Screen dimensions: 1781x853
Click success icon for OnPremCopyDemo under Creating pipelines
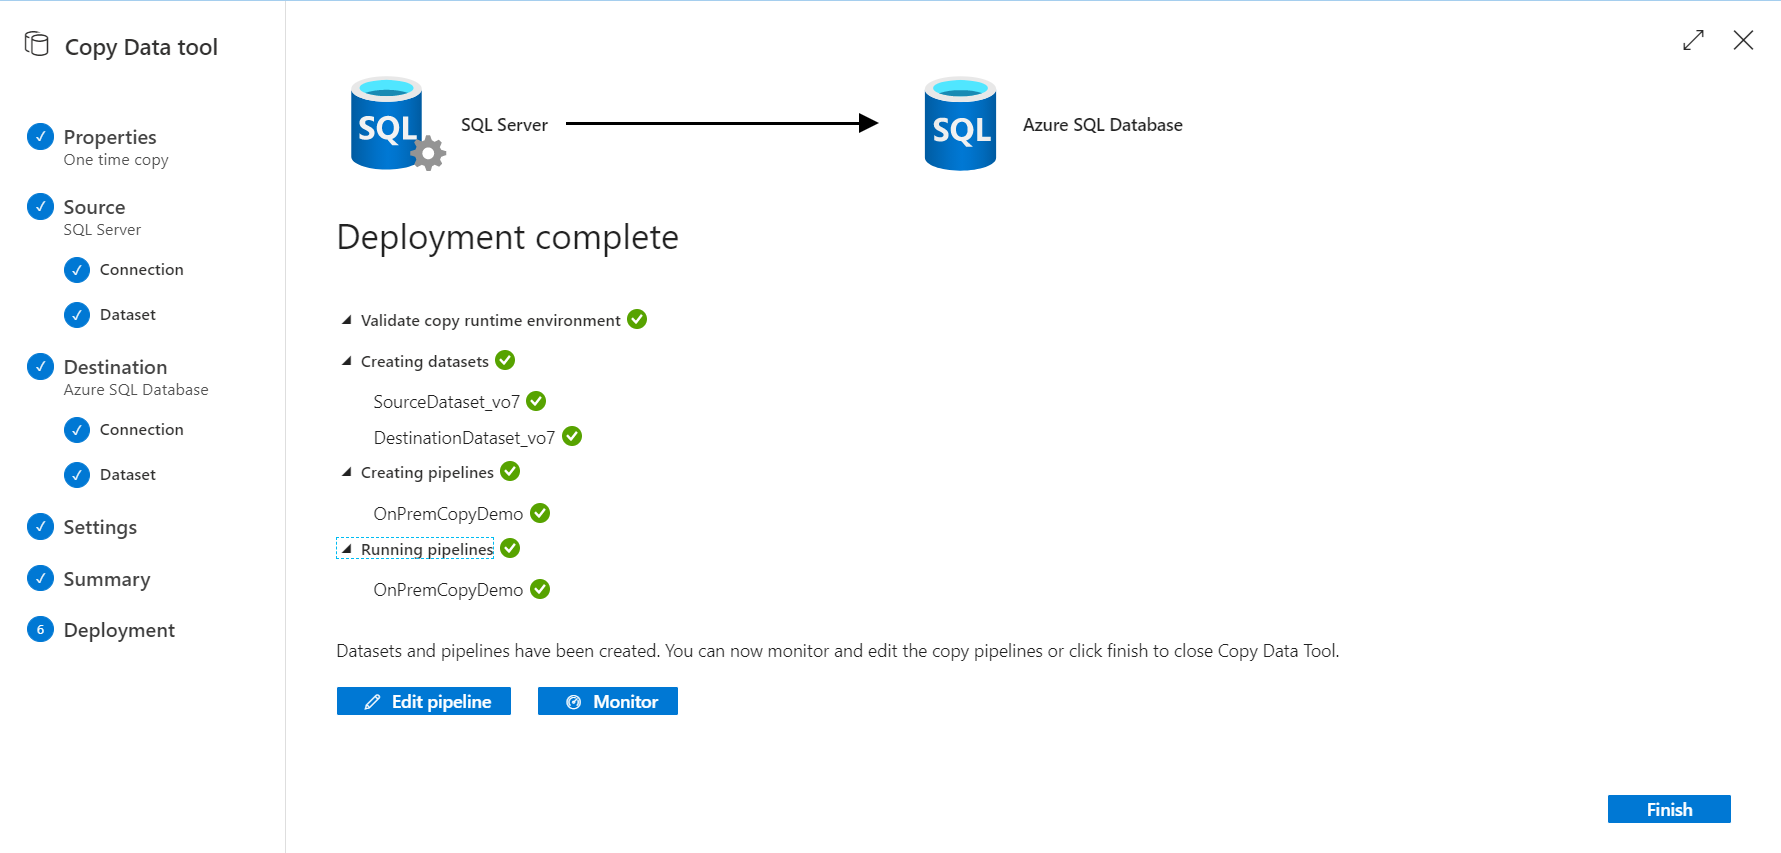[x=540, y=513]
